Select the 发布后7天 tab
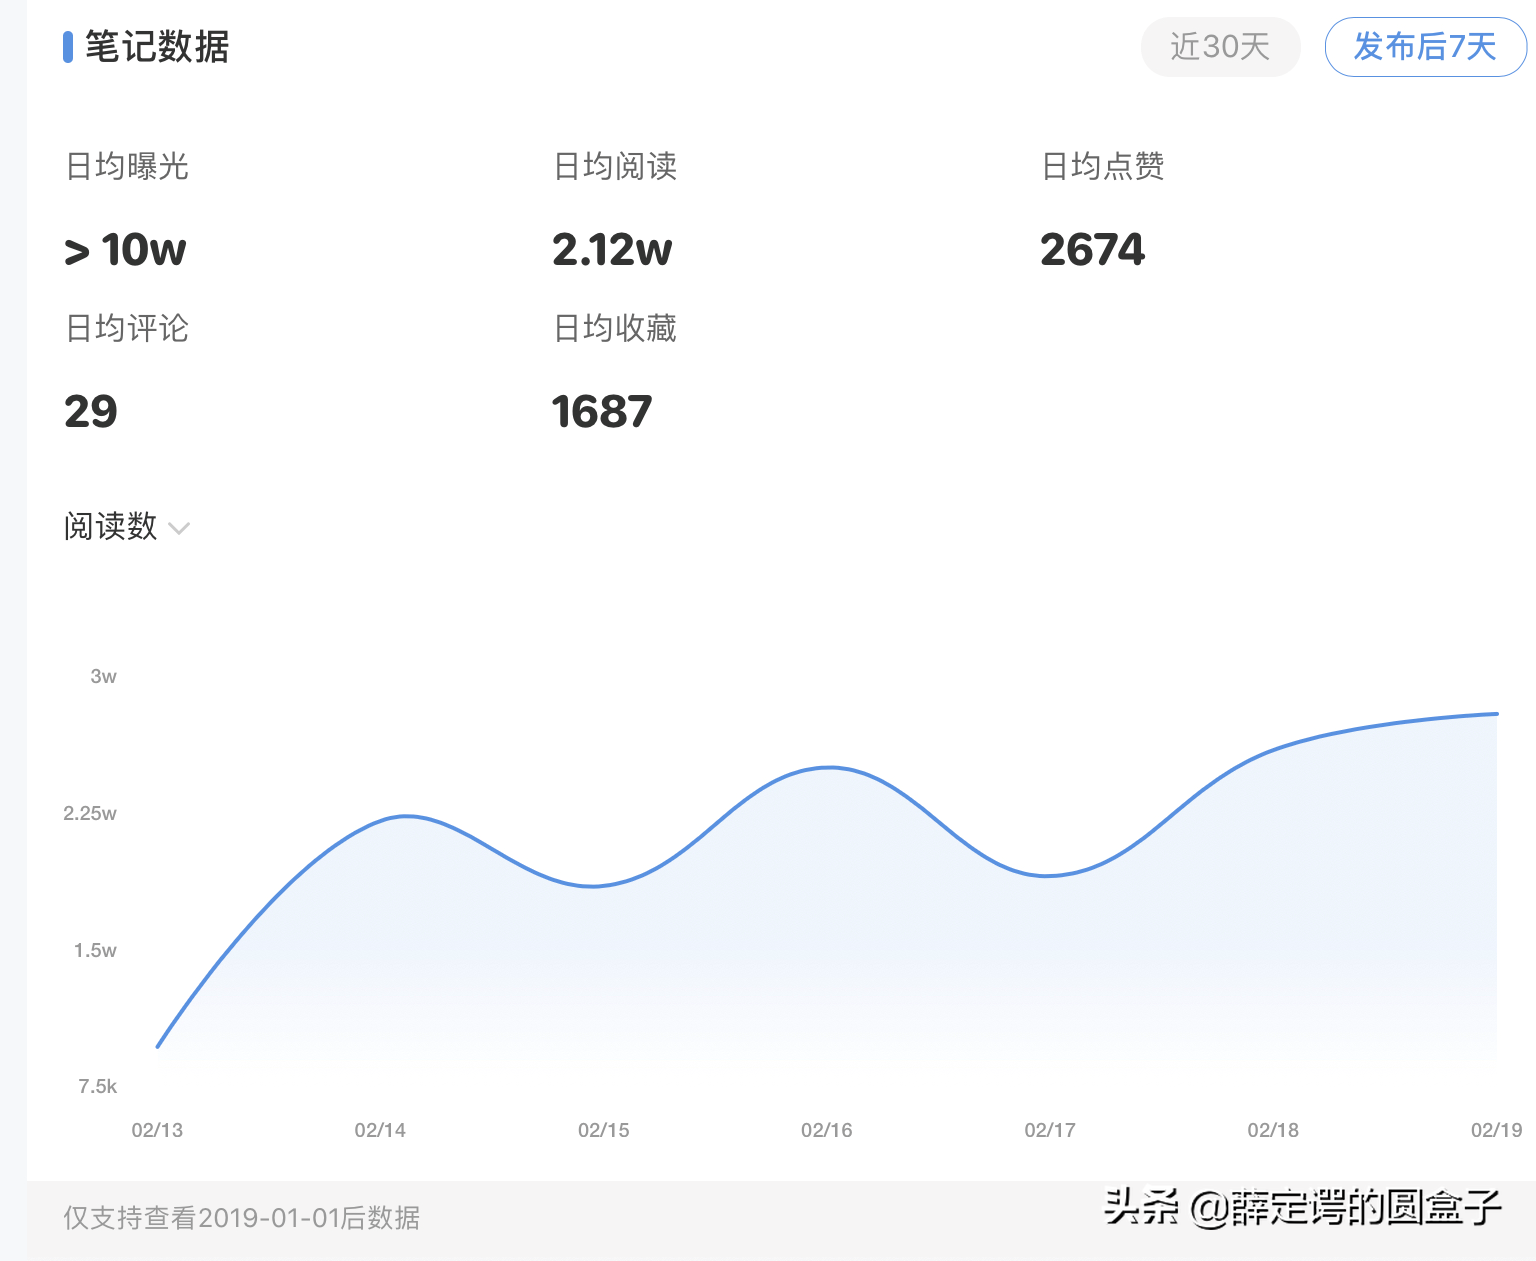1536x1261 pixels. [1425, 47]
